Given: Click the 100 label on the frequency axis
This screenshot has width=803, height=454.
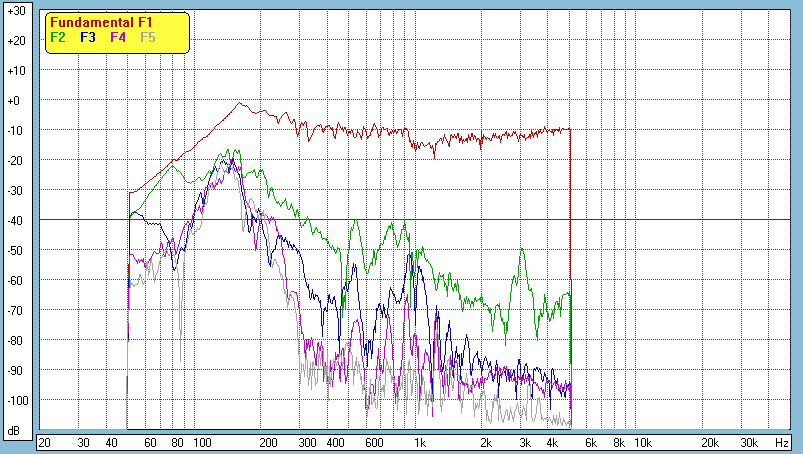Looking at the screenshot, I should [x=201, y=442].
